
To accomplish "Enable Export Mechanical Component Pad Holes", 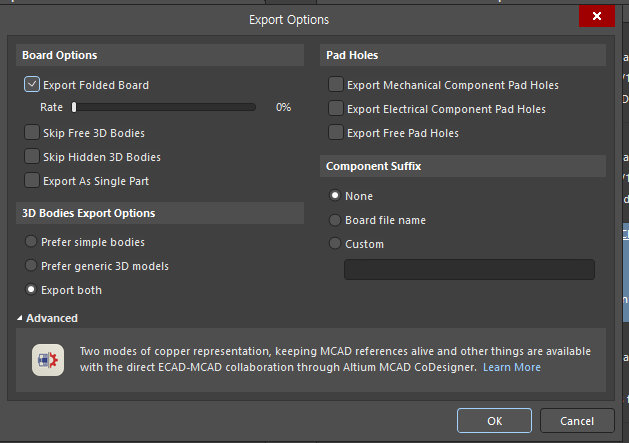I will (336, 84).
